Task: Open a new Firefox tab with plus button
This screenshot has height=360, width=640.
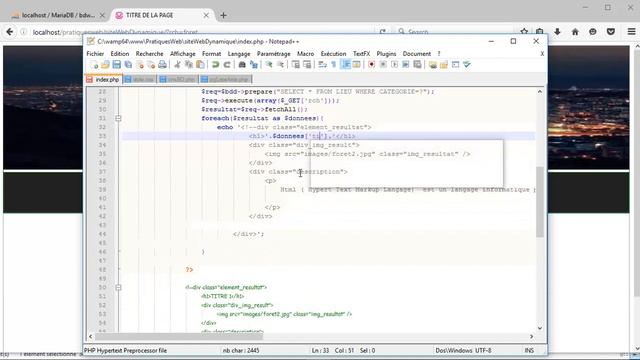Action: (x=223, y=15)
